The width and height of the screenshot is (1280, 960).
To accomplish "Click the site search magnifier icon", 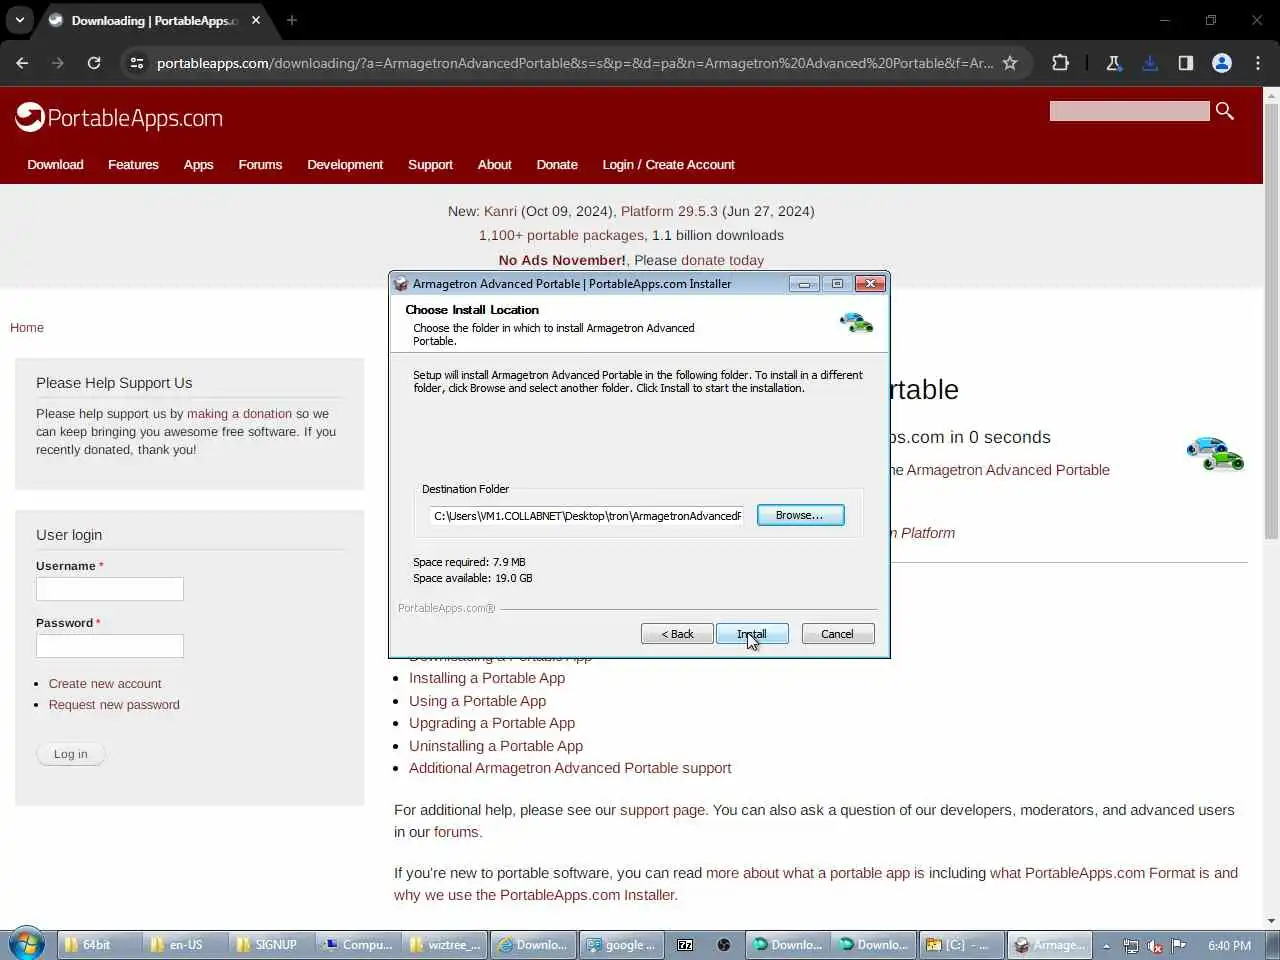I will tap(1225, 111).
